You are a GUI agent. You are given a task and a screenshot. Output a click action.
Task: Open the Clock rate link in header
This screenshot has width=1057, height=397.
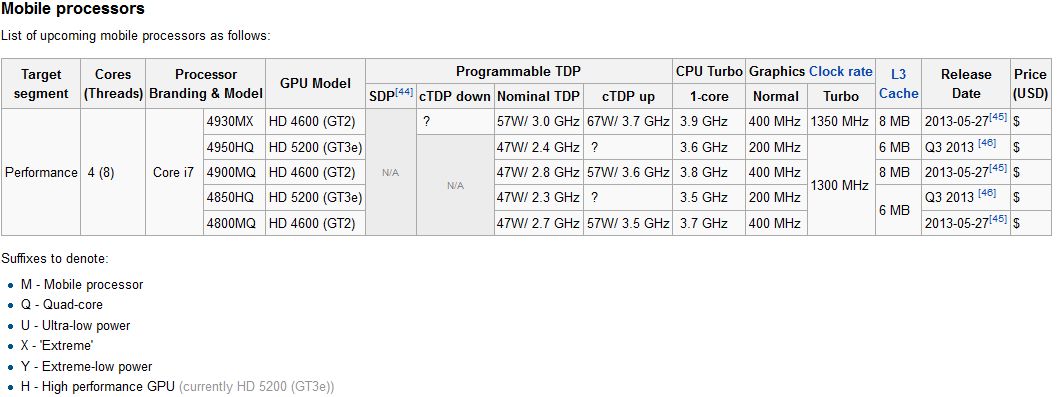click(841, 71)
